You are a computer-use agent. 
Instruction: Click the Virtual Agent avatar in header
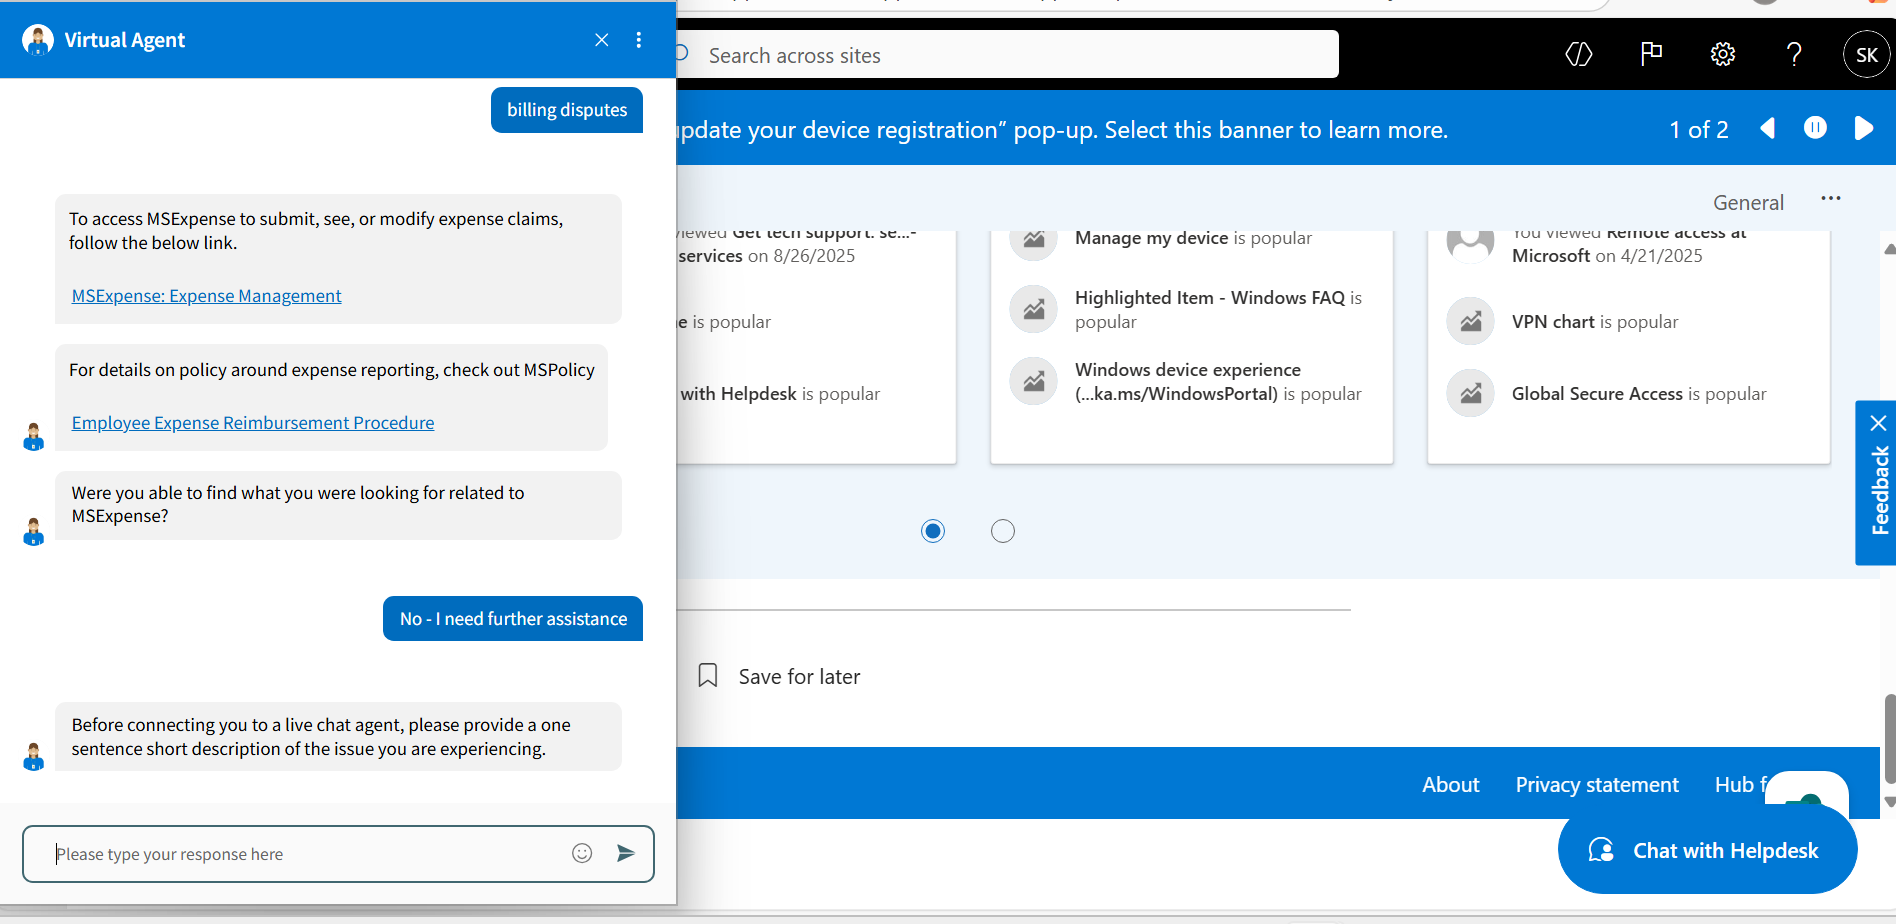tap(38, 40)
